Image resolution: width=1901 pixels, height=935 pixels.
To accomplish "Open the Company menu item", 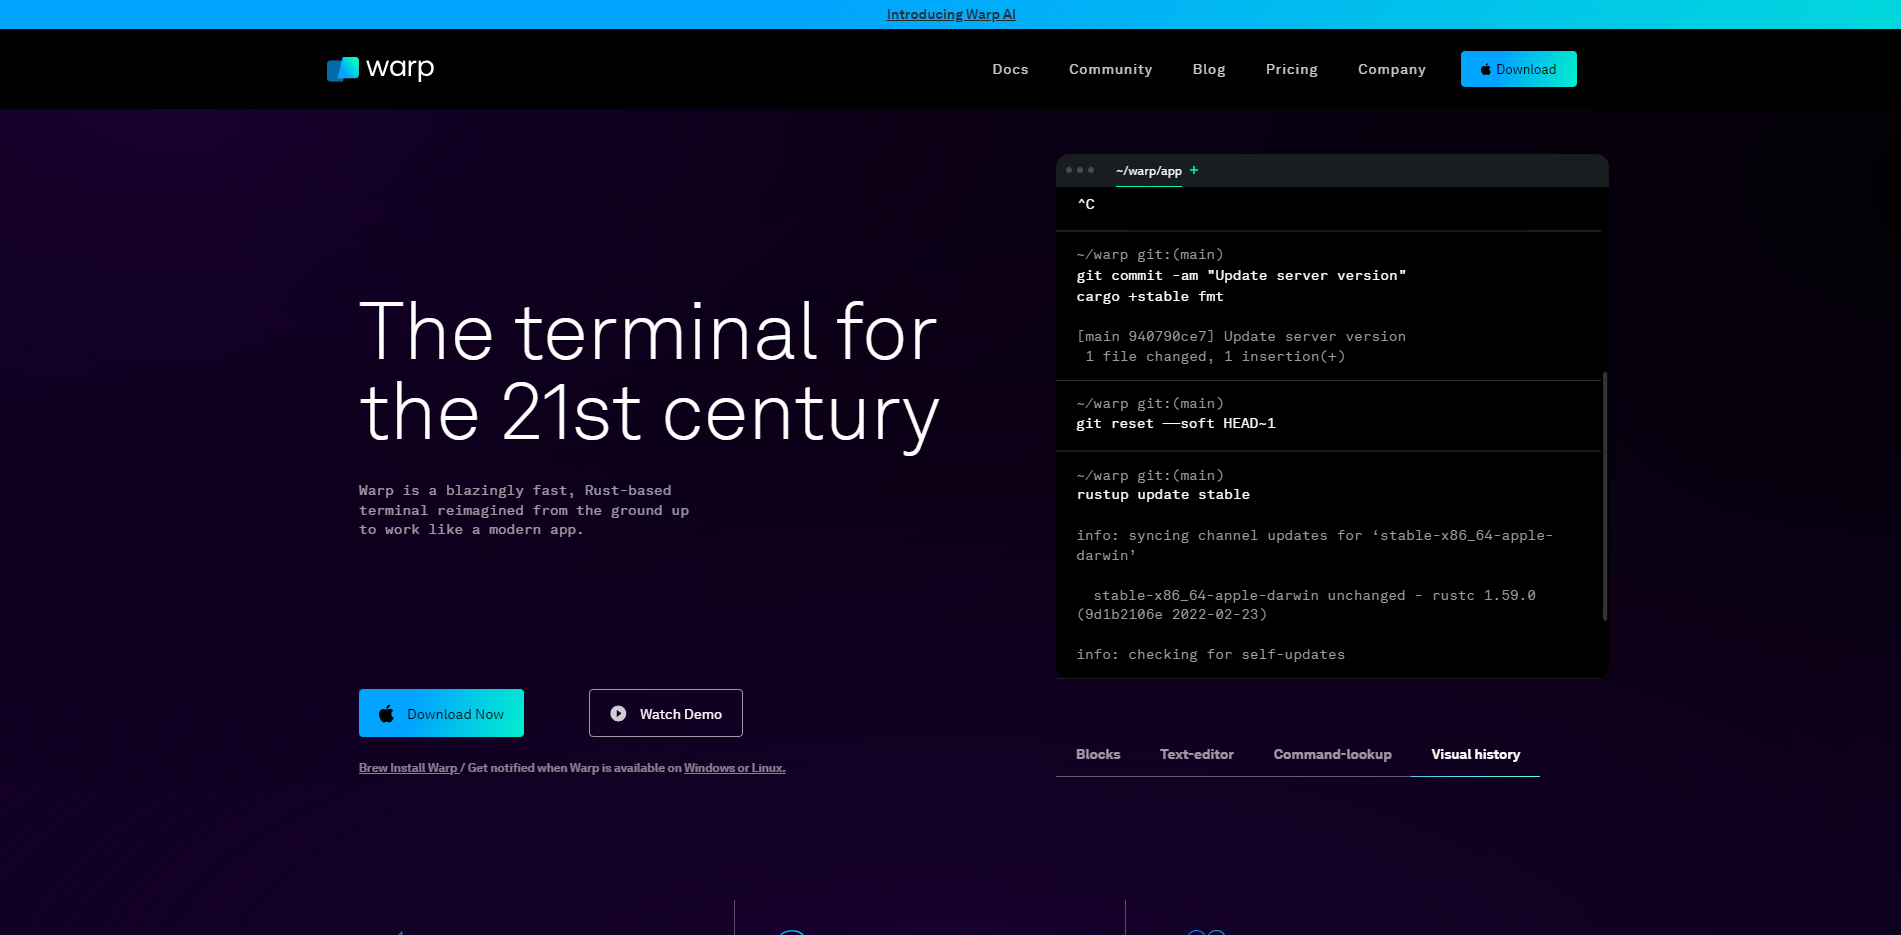I will [1391, 69].
